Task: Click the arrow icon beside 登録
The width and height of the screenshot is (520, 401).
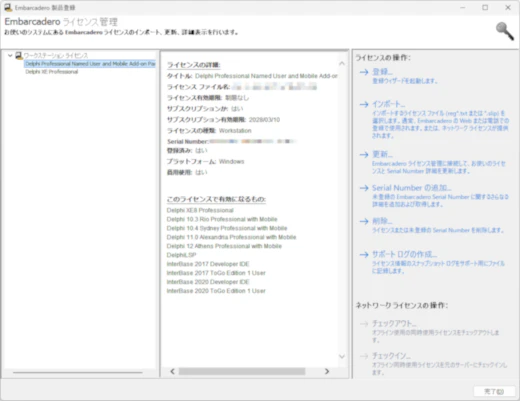Action: point(364,72)
